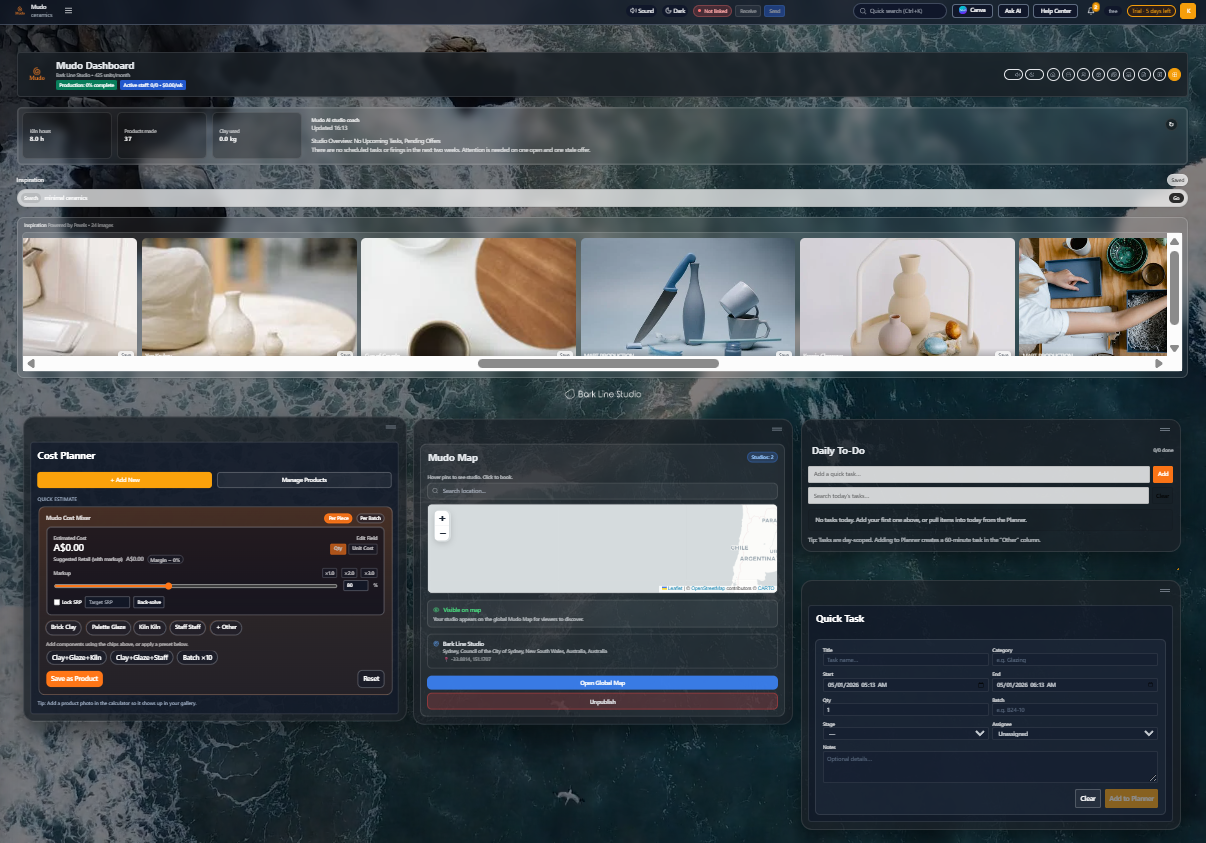
Task: Click the orange circular icon ending the dashboard row
Action: tap(1174, 74)
